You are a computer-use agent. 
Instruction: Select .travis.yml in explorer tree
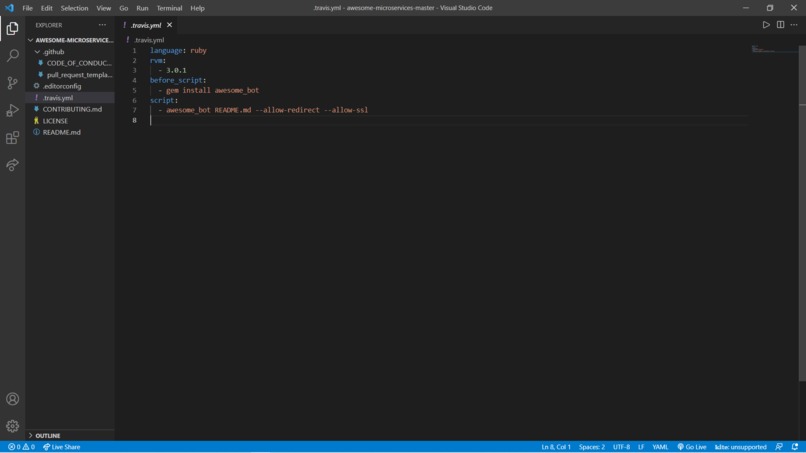[70, 98]
